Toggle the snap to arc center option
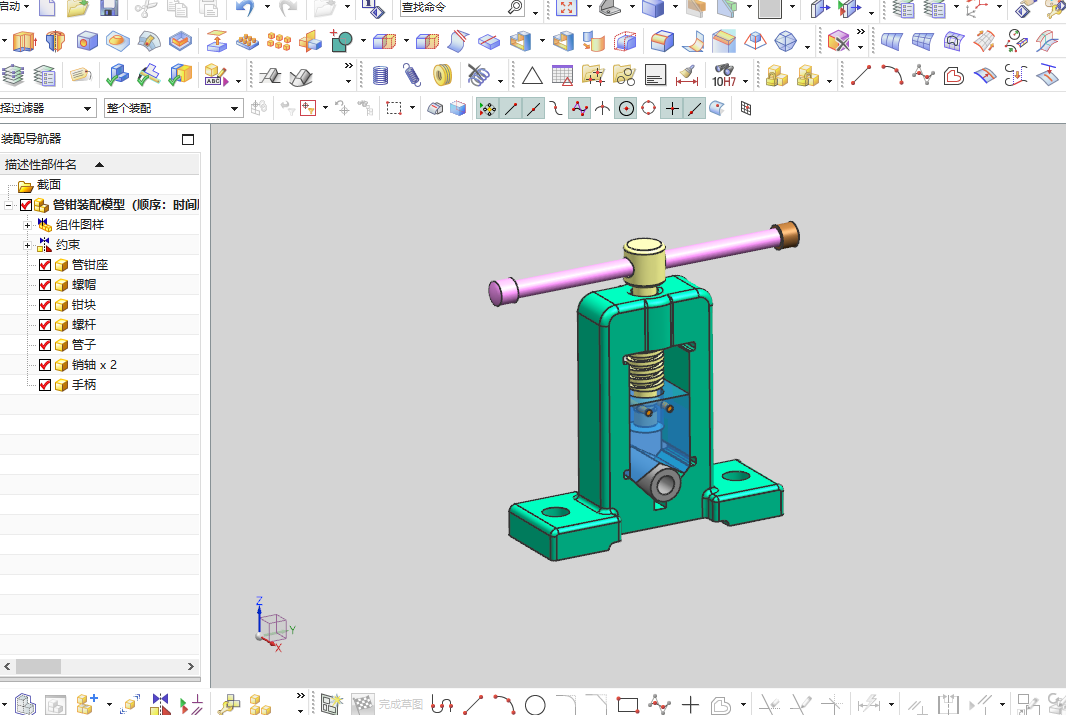Viewport: 1066px width, 715px height. pyautogui.click(x=626, y=109)
